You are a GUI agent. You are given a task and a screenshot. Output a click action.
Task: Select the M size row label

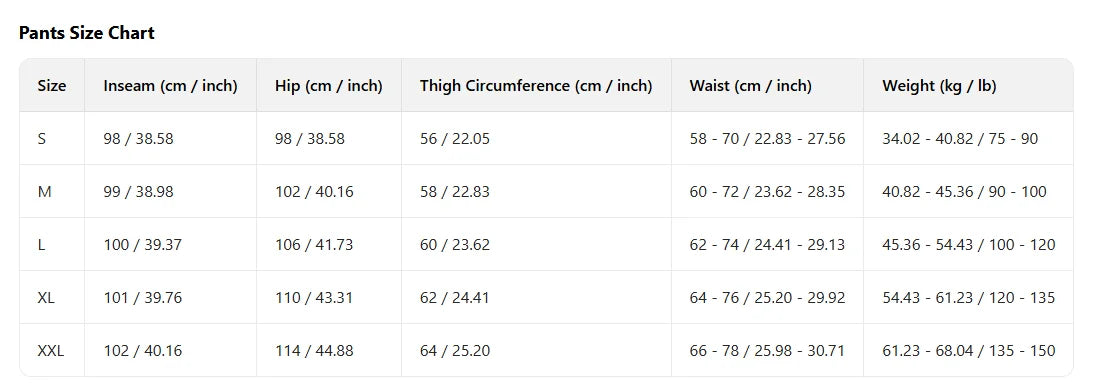[x=44, y=192]
